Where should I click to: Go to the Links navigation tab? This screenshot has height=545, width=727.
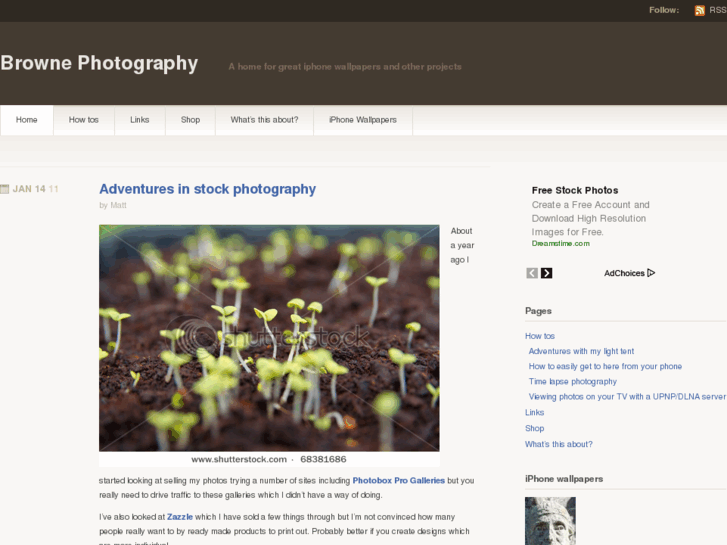pos(140,120)
